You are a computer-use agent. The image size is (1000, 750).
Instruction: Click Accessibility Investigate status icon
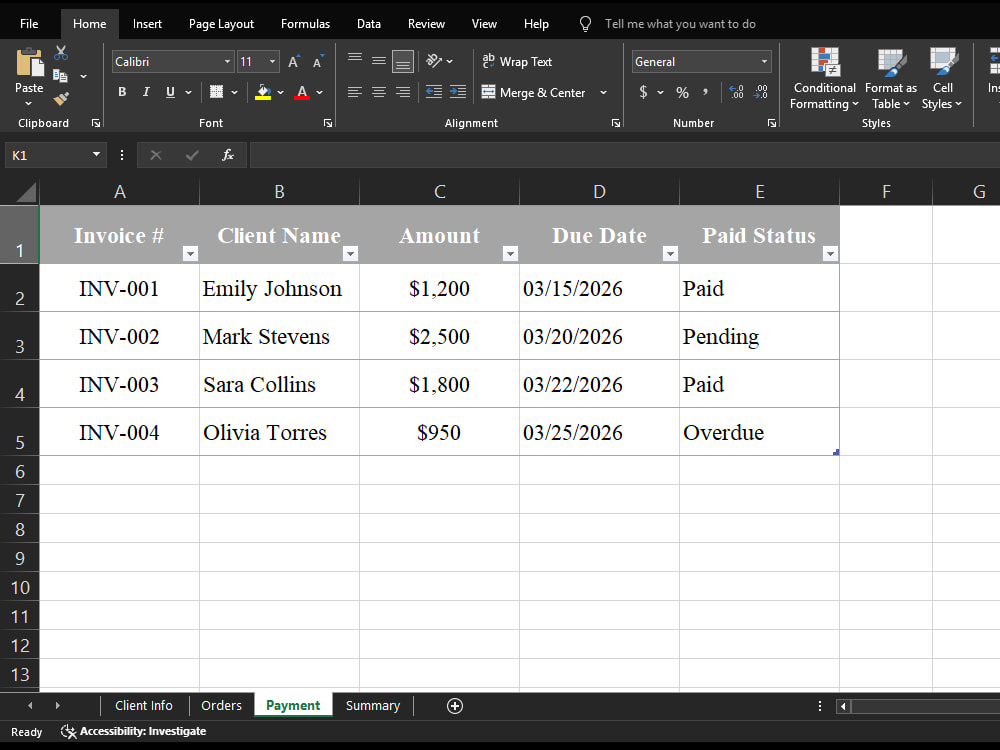coord(68,732)
